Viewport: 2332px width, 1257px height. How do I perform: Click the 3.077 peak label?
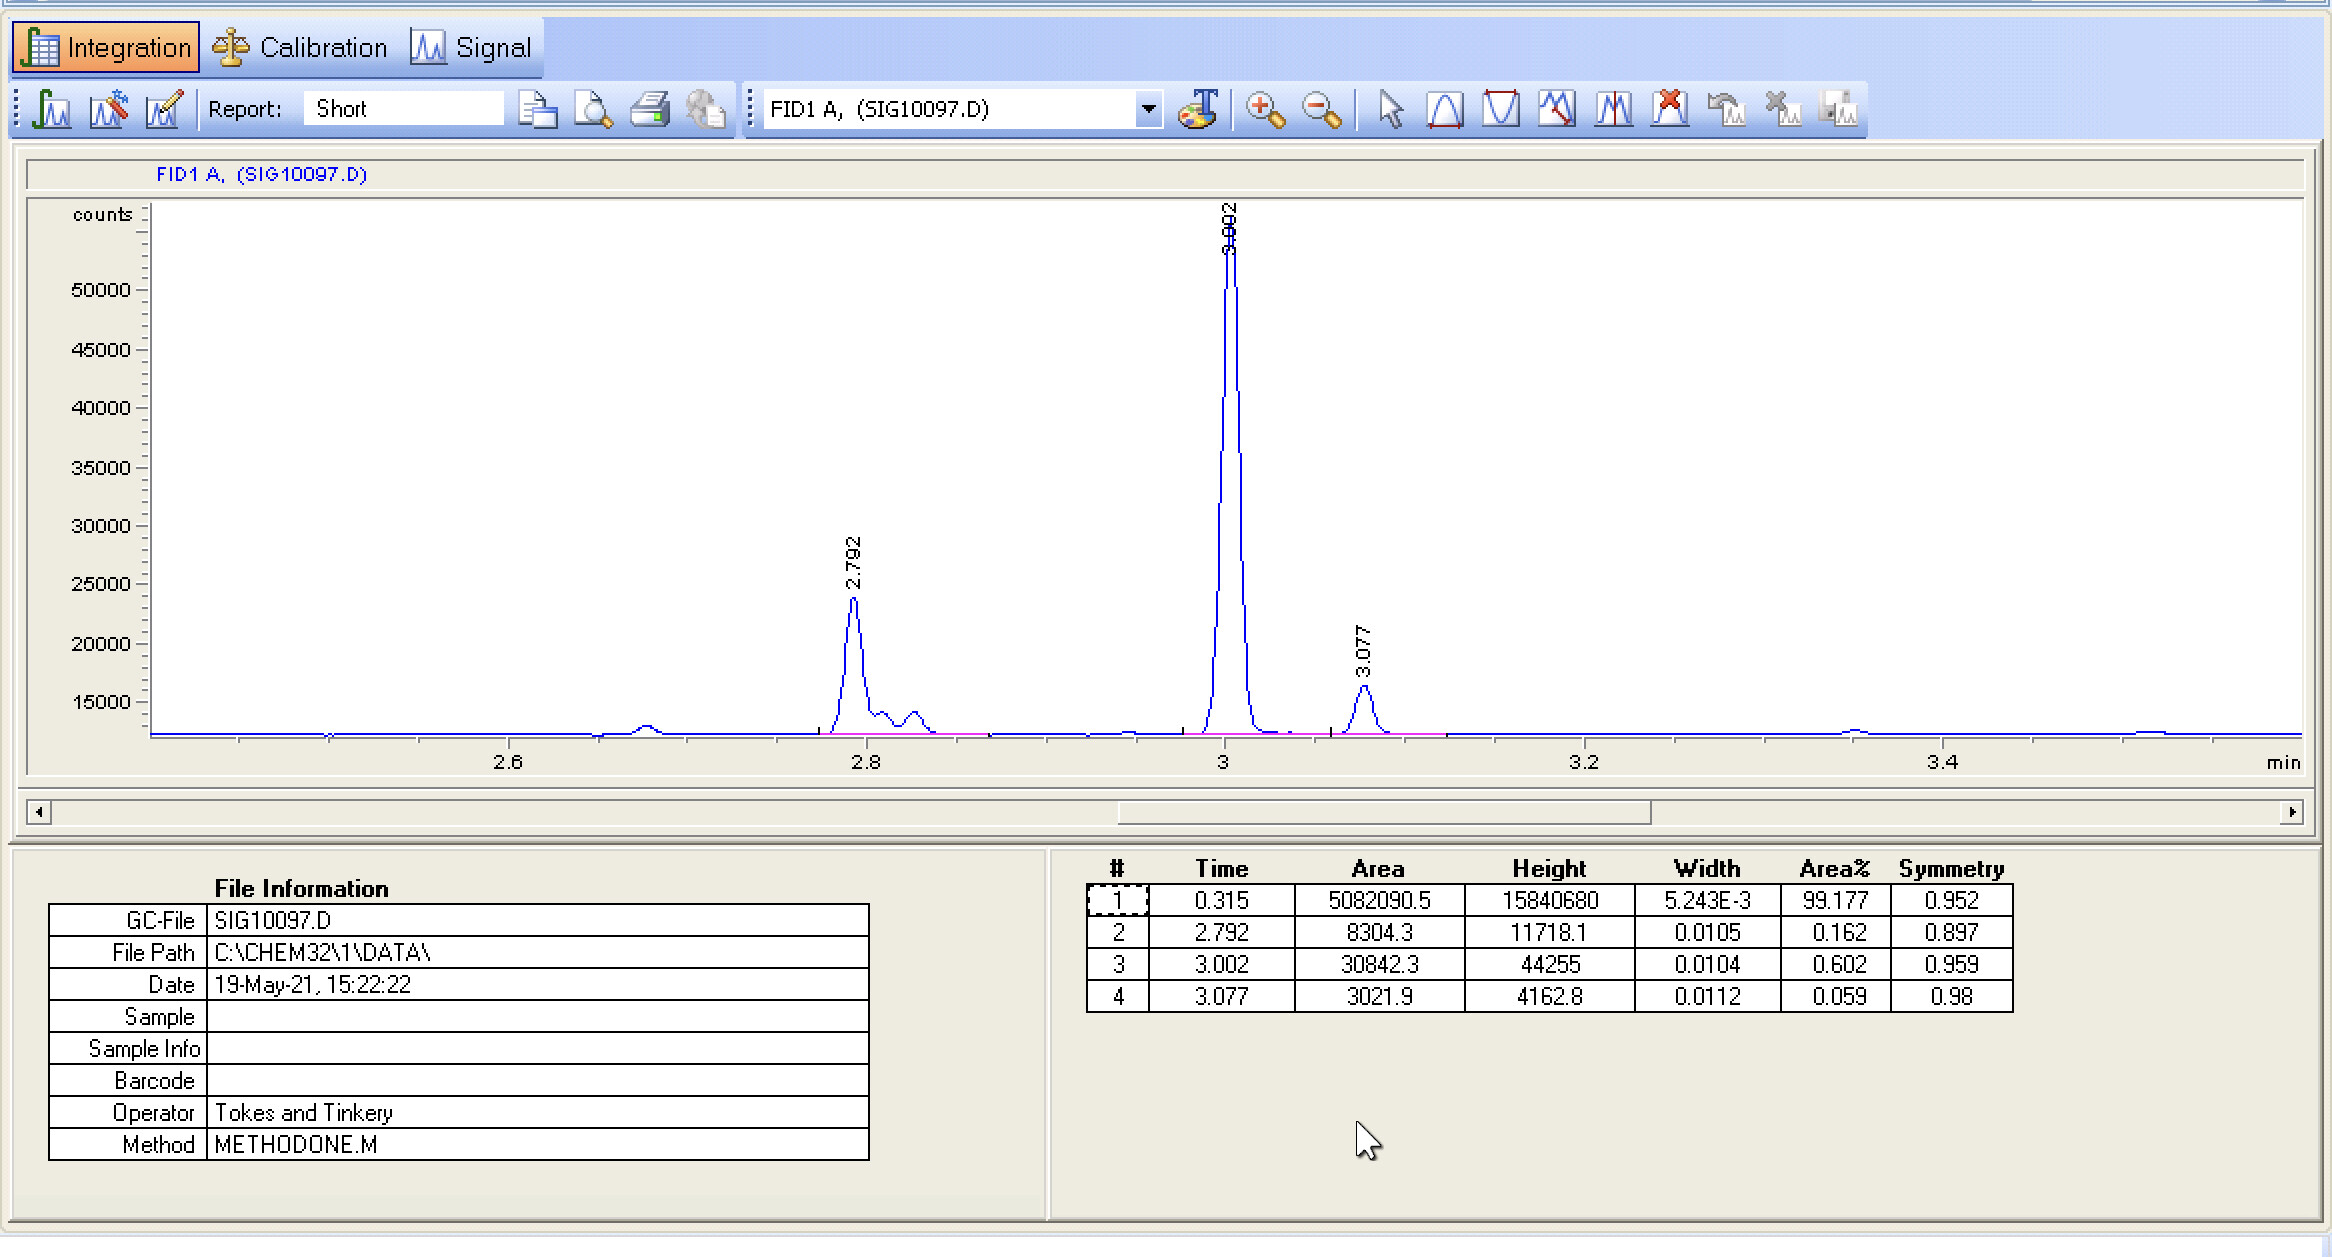pyautogui.click(x=1363, y=651)
